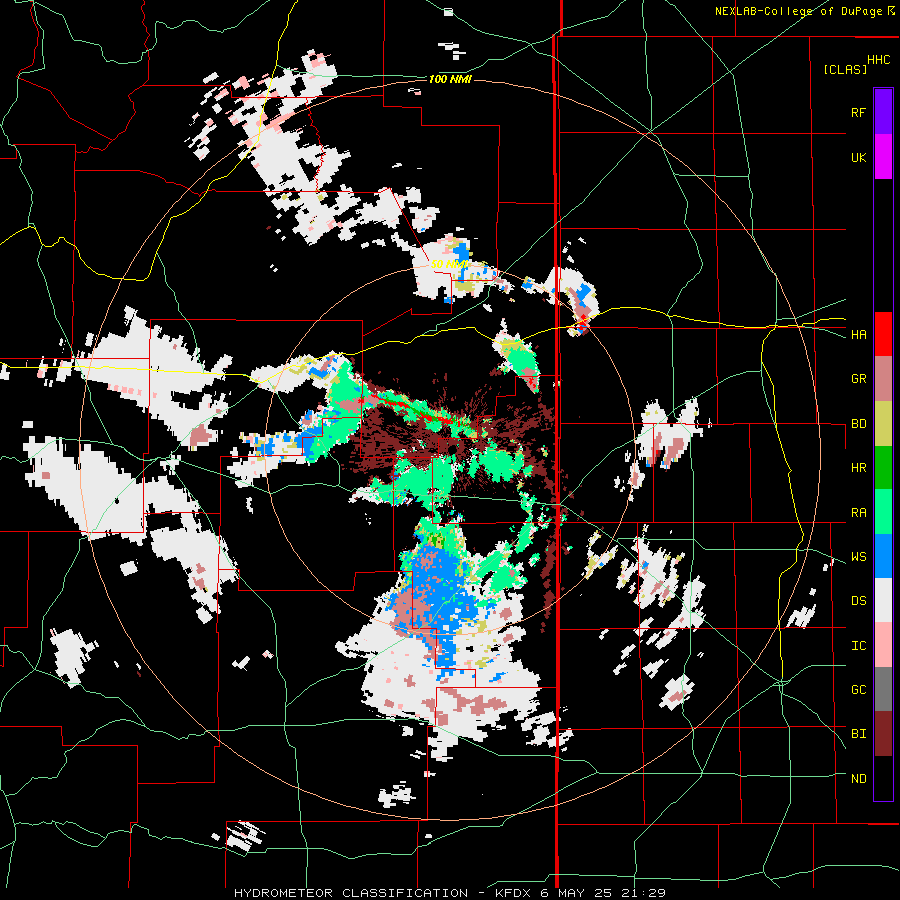Click the ND legend label
The image size is (900, 900).
point(858,779)
